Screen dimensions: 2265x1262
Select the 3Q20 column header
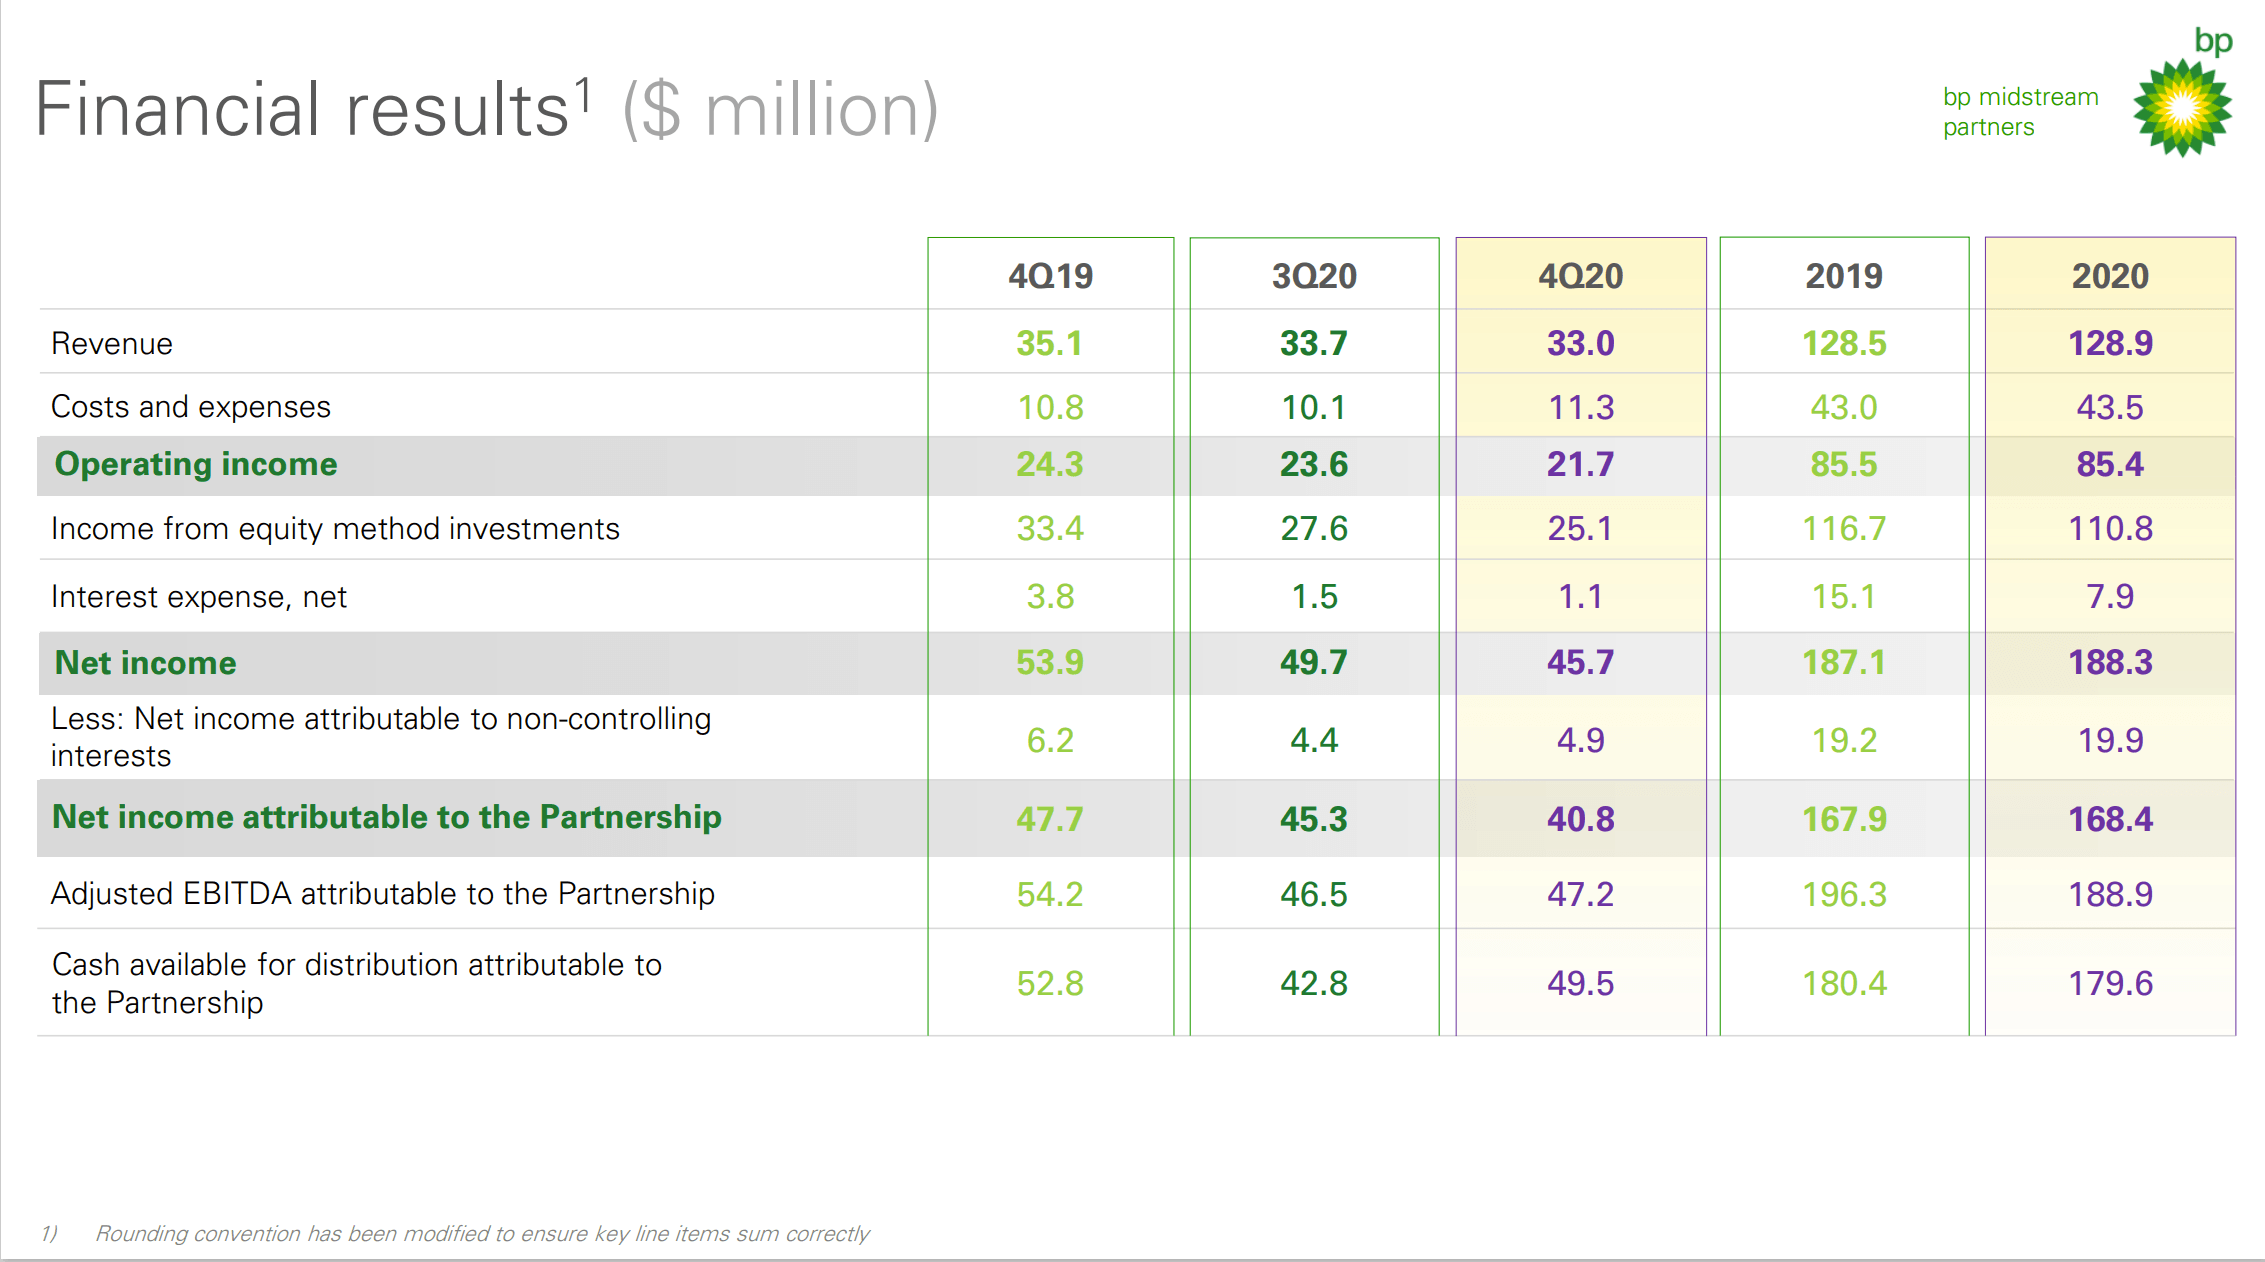click(x=1314, y=276)
